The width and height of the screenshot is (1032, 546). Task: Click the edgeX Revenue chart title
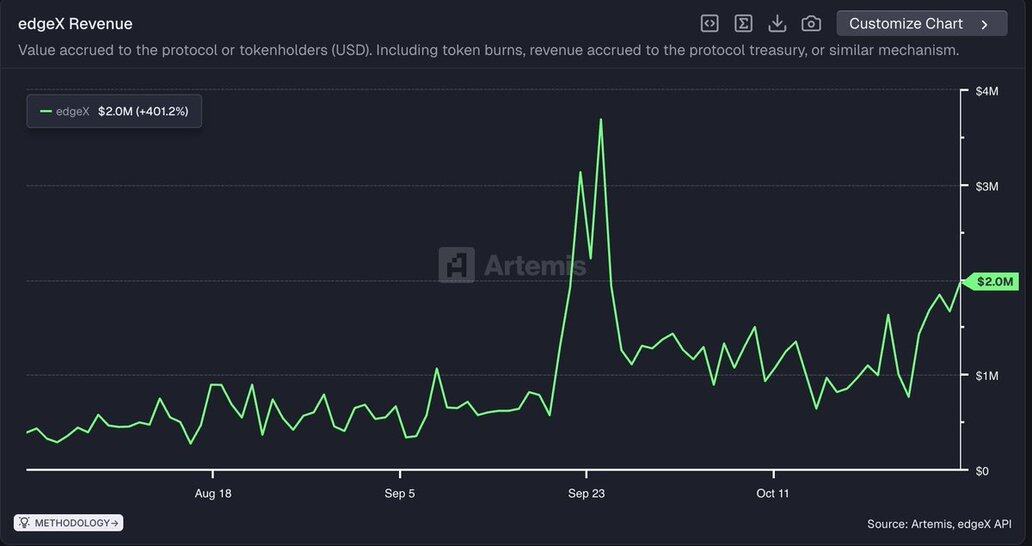click(75, 23)
